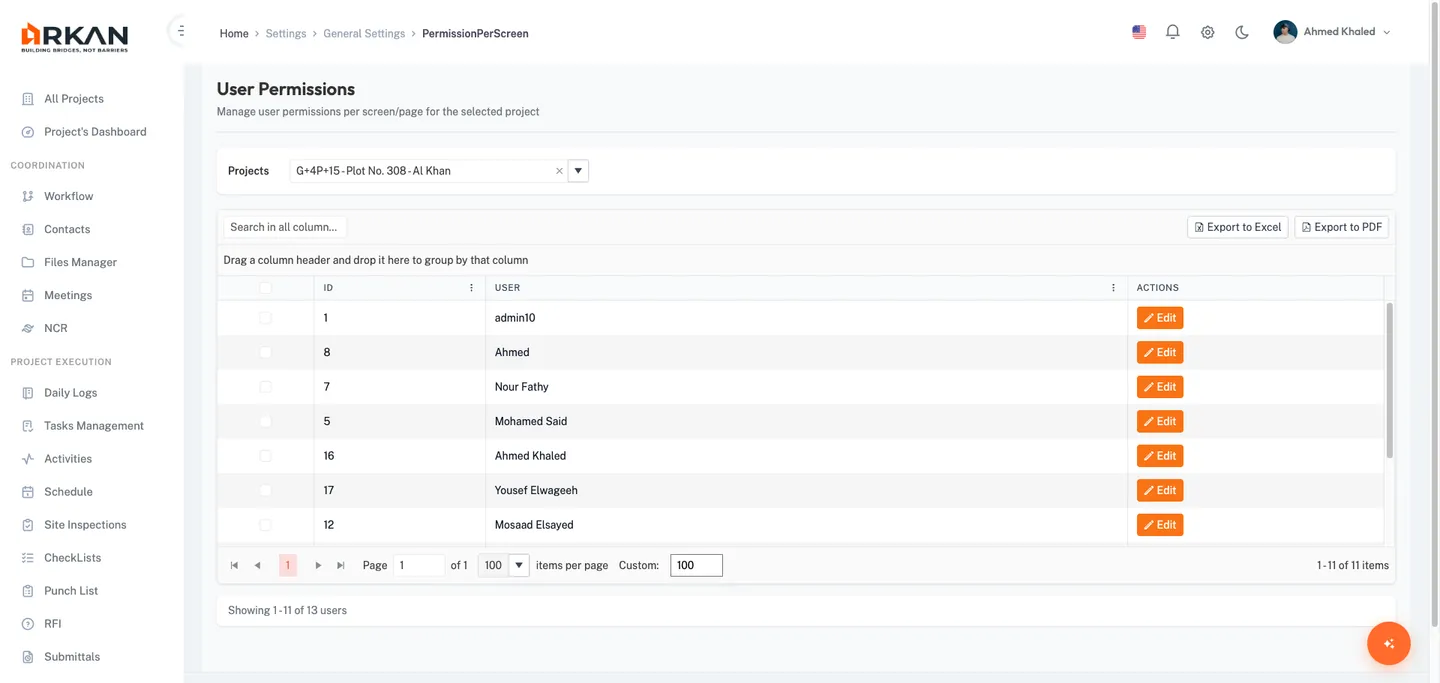Screen dimensions: 1440x683
Task: Switch to dark mode with the moon icon
Action: click(1241, 32)
